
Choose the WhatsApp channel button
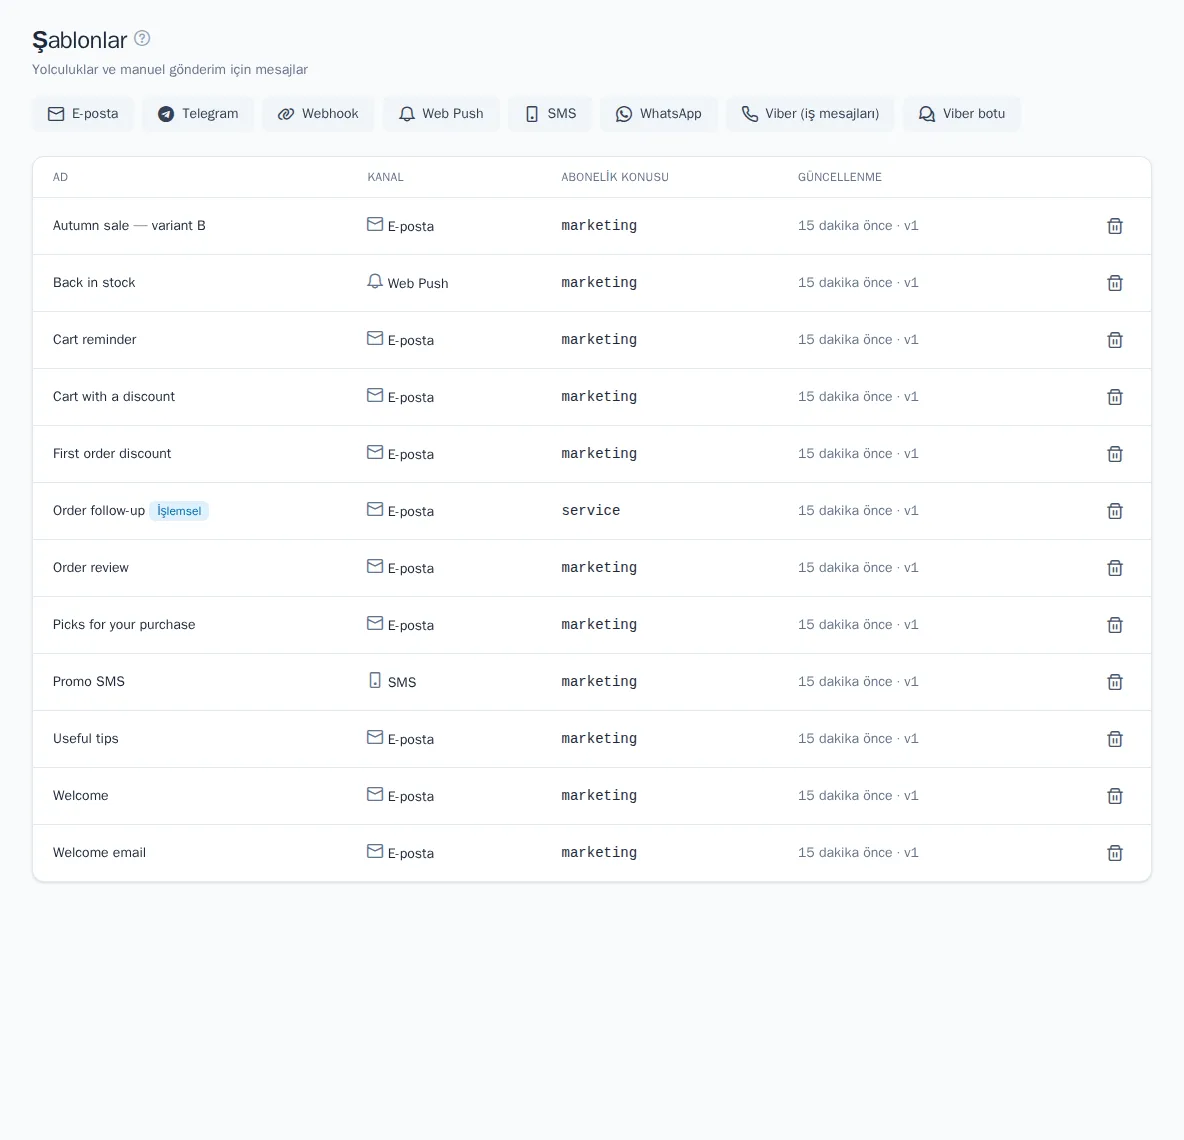(658, 114)
